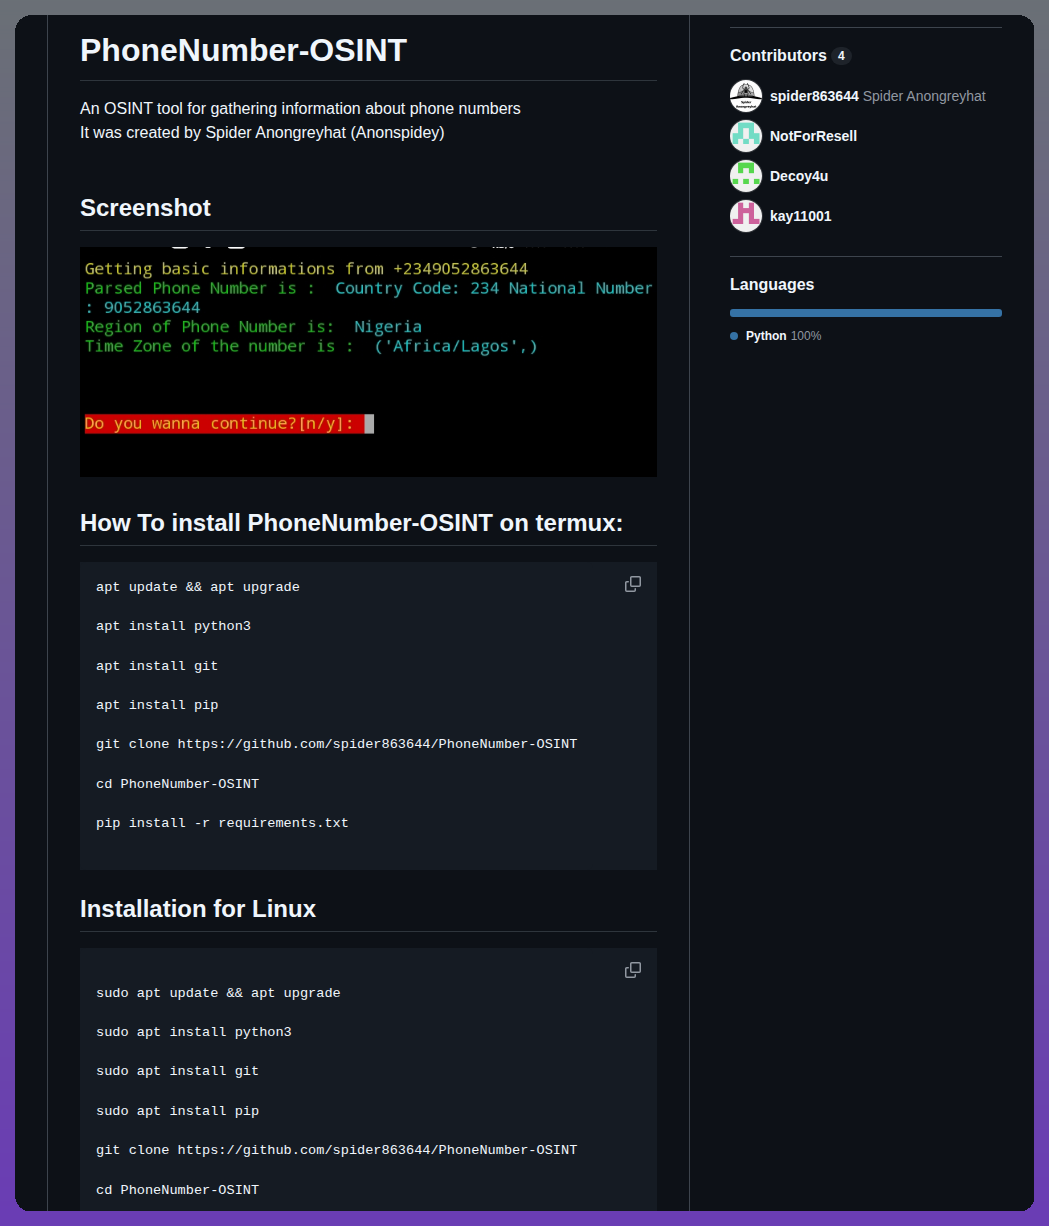Viewport: 1049px width, 1226px height.
Task: Open kay11001 avatar image
Action: (x=746, y=216)
